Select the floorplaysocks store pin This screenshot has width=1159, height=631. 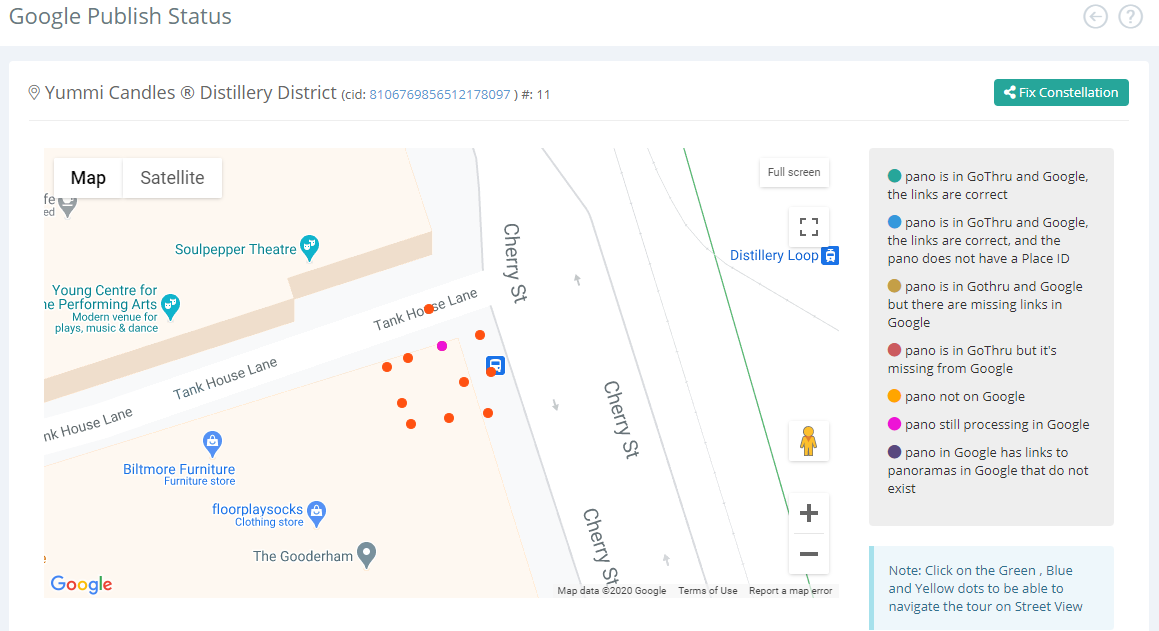pyautogui.click(x=317, y=513)
